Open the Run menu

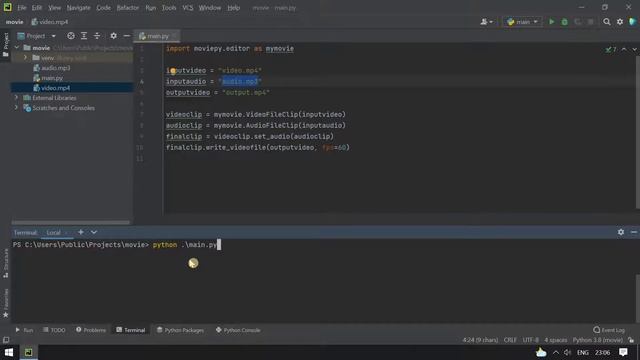pos(151,8)
